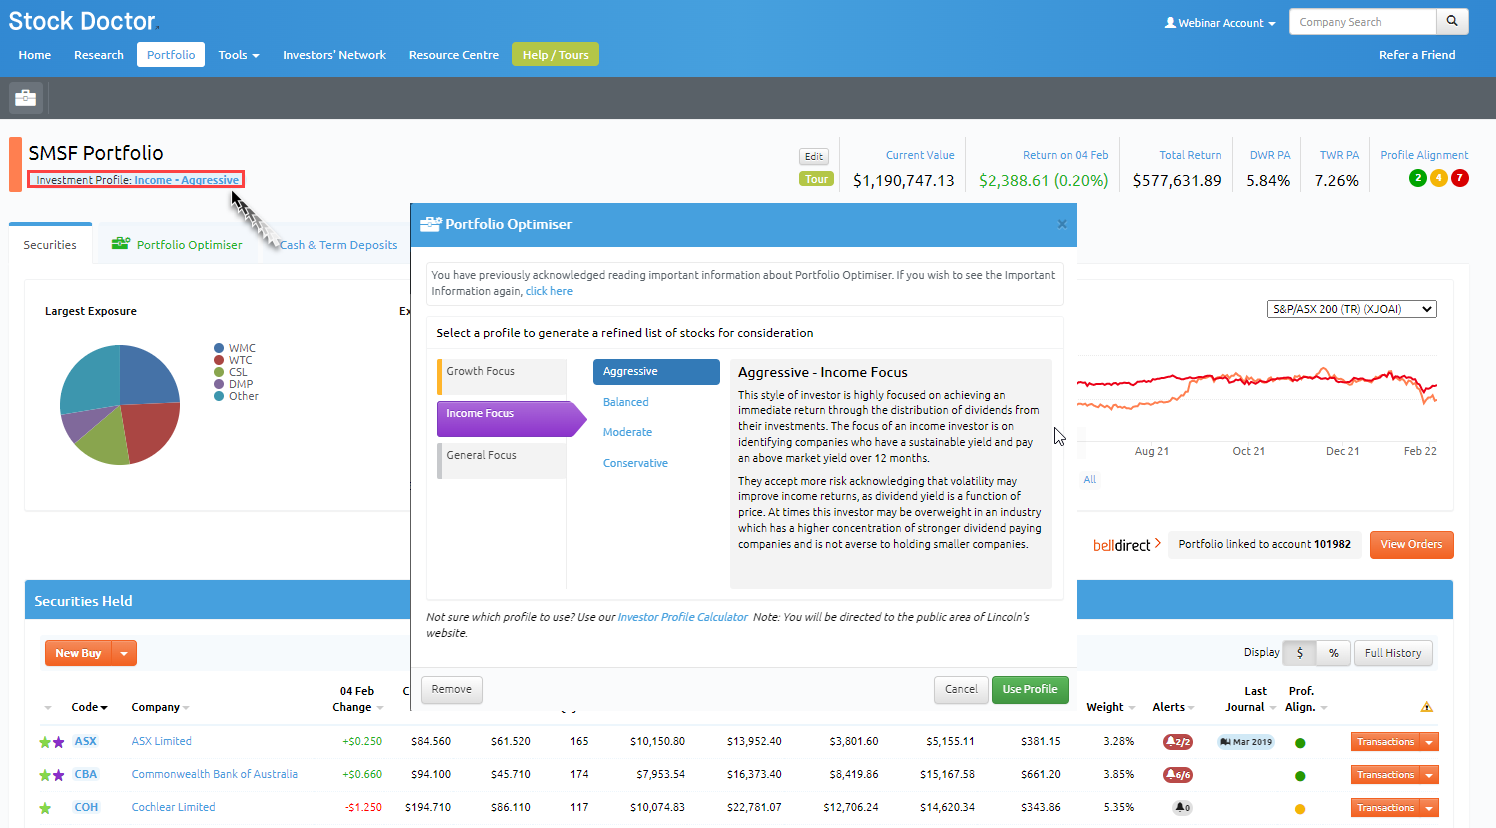Expand the New Buy dropdown arrow
Screen dimensions: 1496x828
click(124, 653)
